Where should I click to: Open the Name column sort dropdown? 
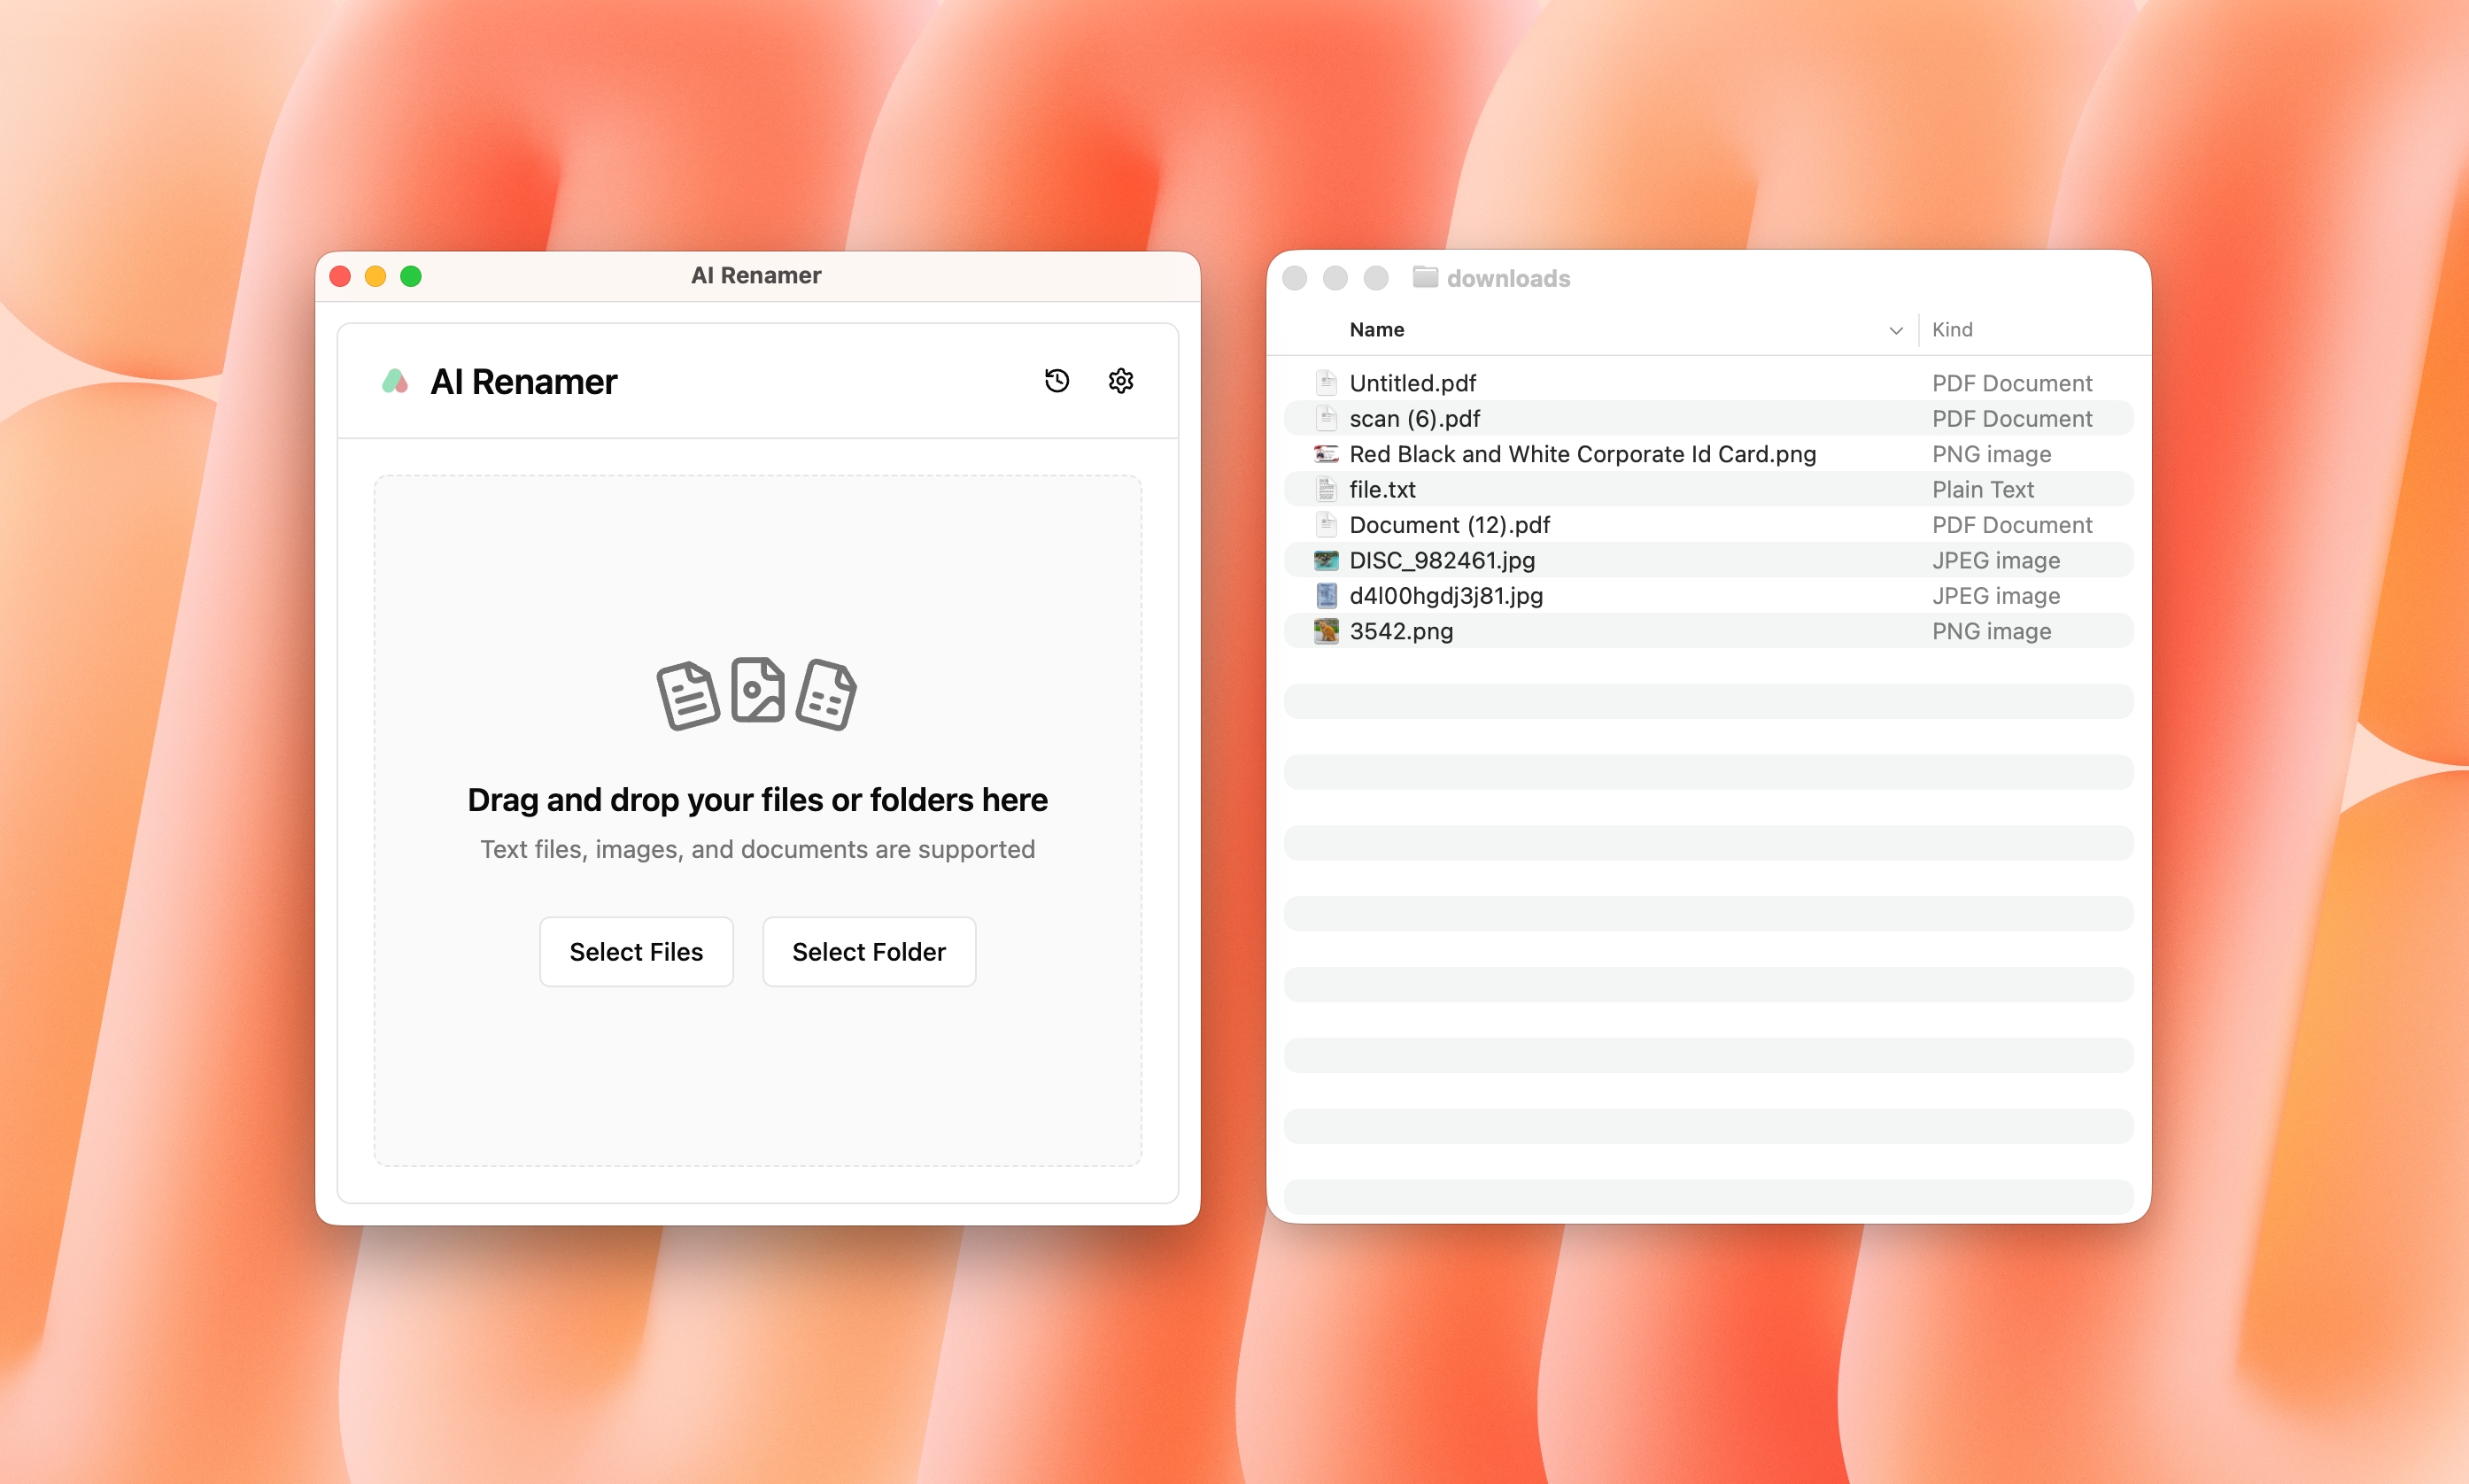tap(1895, 330)
